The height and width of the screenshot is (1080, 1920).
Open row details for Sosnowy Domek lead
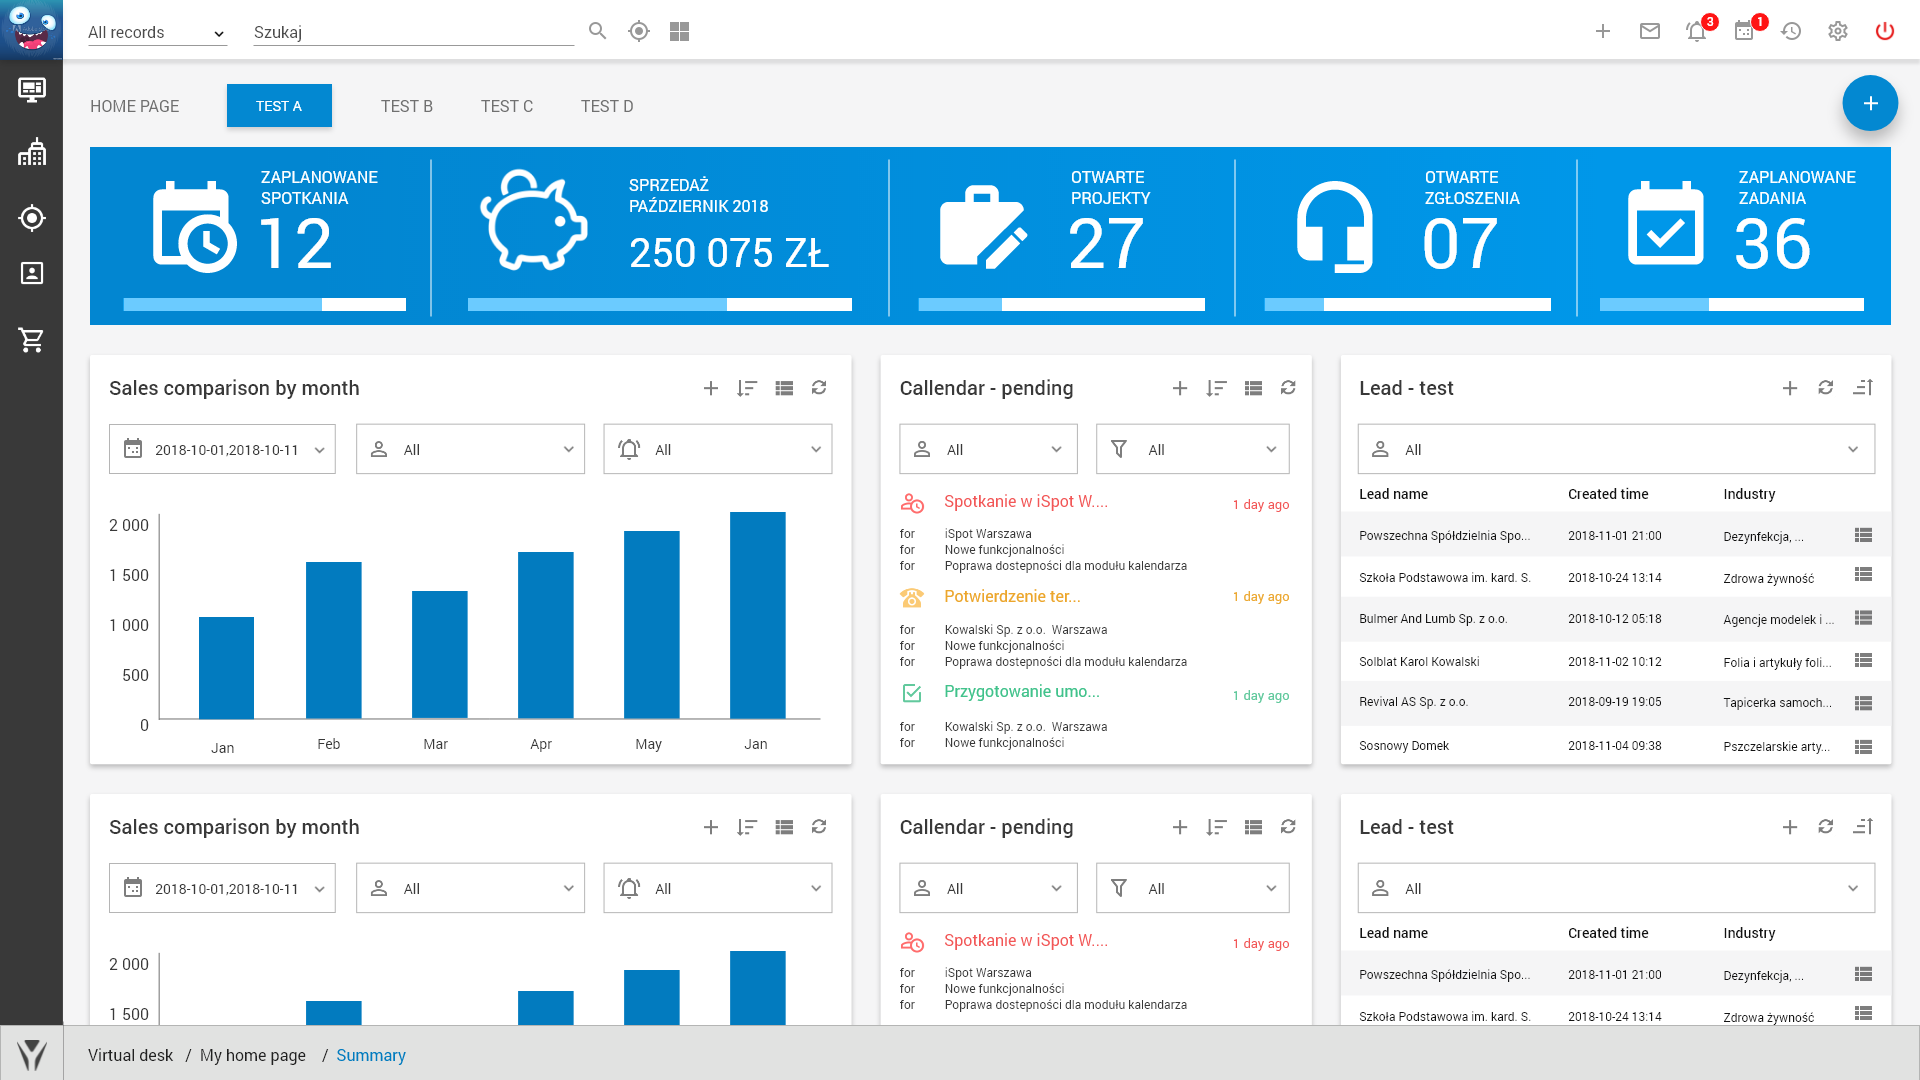[x=1862, y=746]
